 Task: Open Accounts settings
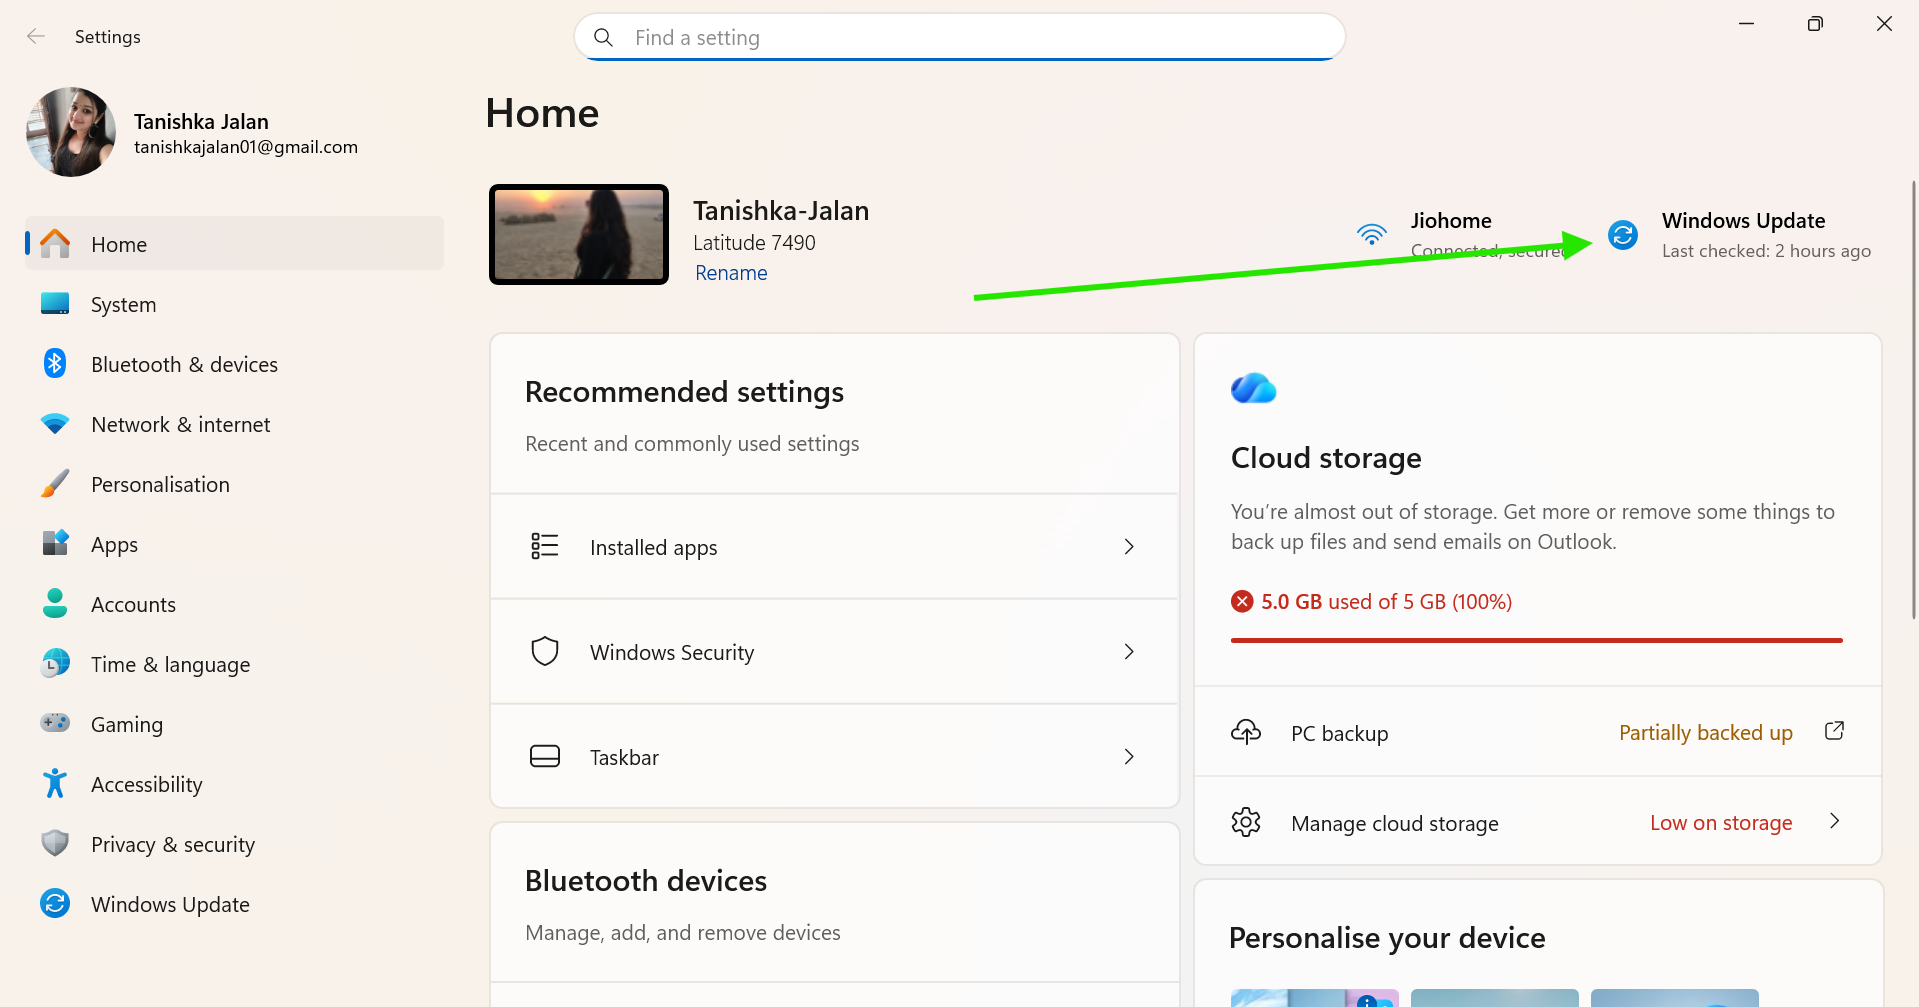pyautogui.click(x=235, y=604)
